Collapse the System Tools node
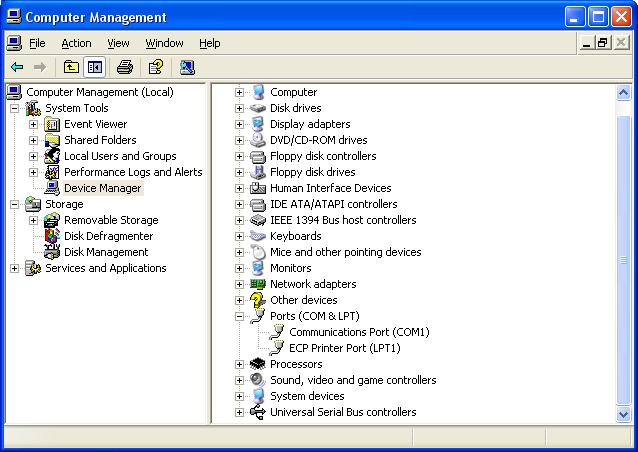638x452 pixels. (15, 108)
